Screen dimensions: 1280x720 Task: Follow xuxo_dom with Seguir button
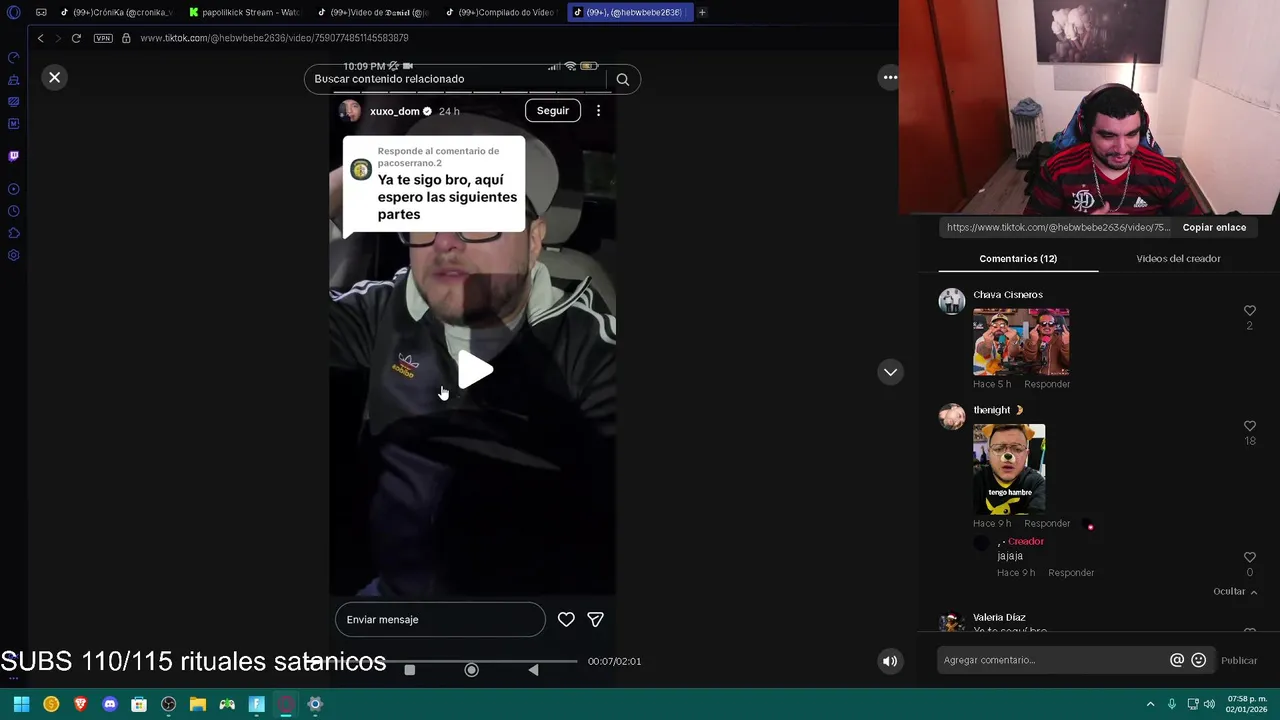tap(553, 111)
